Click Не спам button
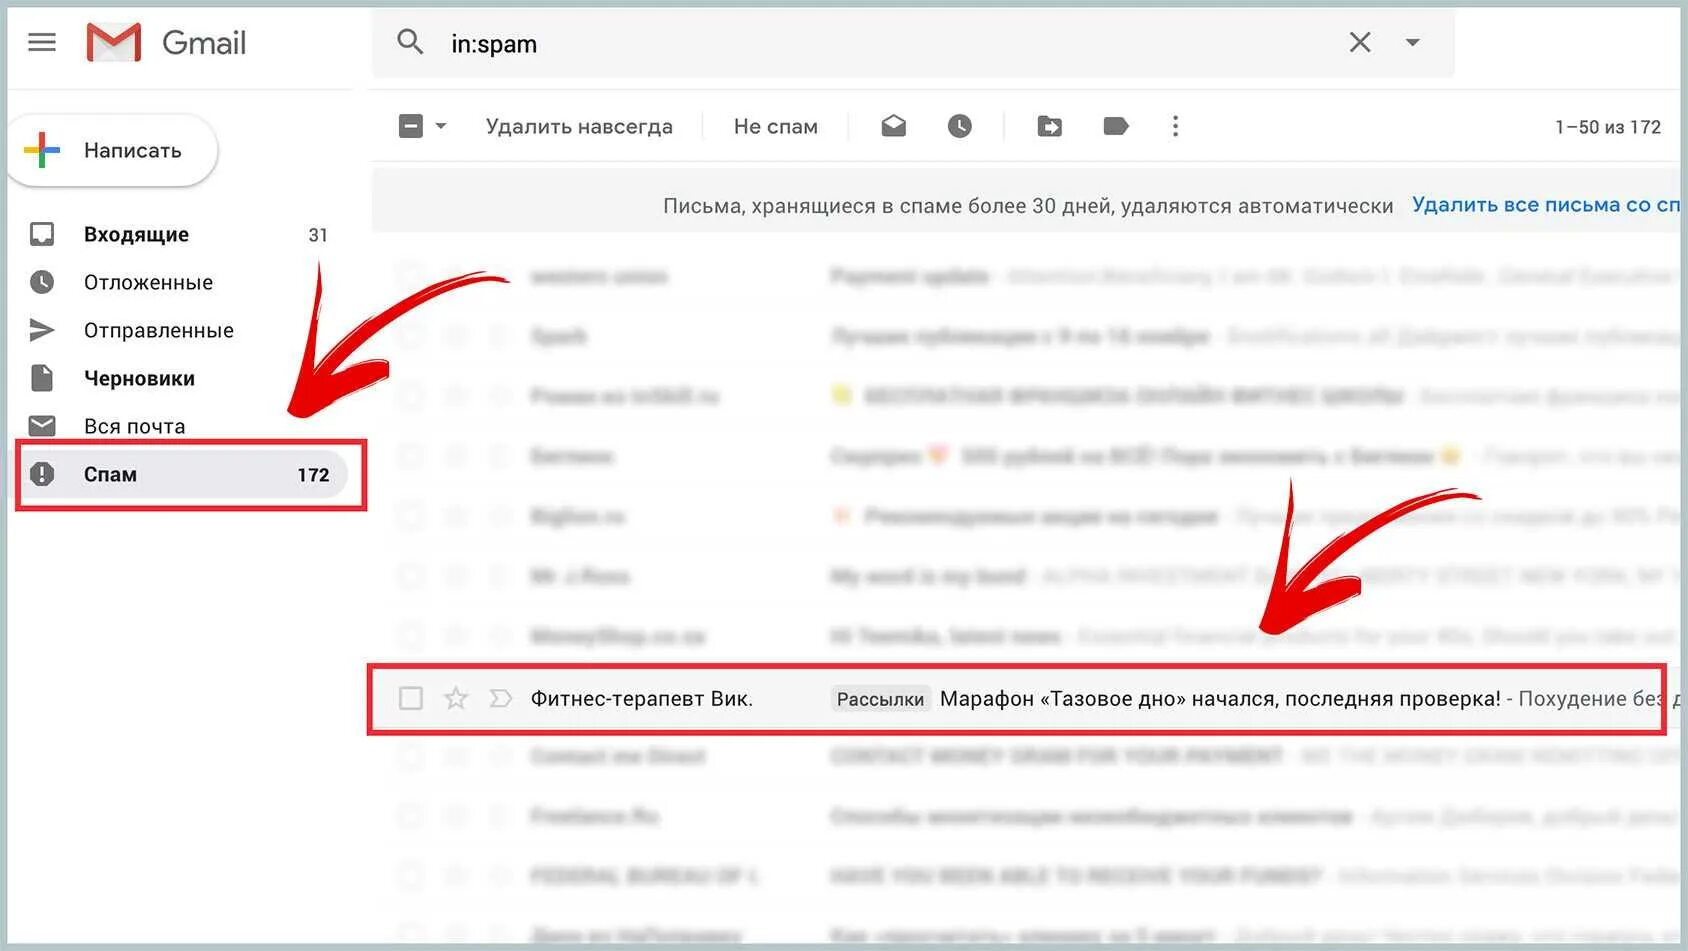The image size is (1688, 951). (776, 127)
